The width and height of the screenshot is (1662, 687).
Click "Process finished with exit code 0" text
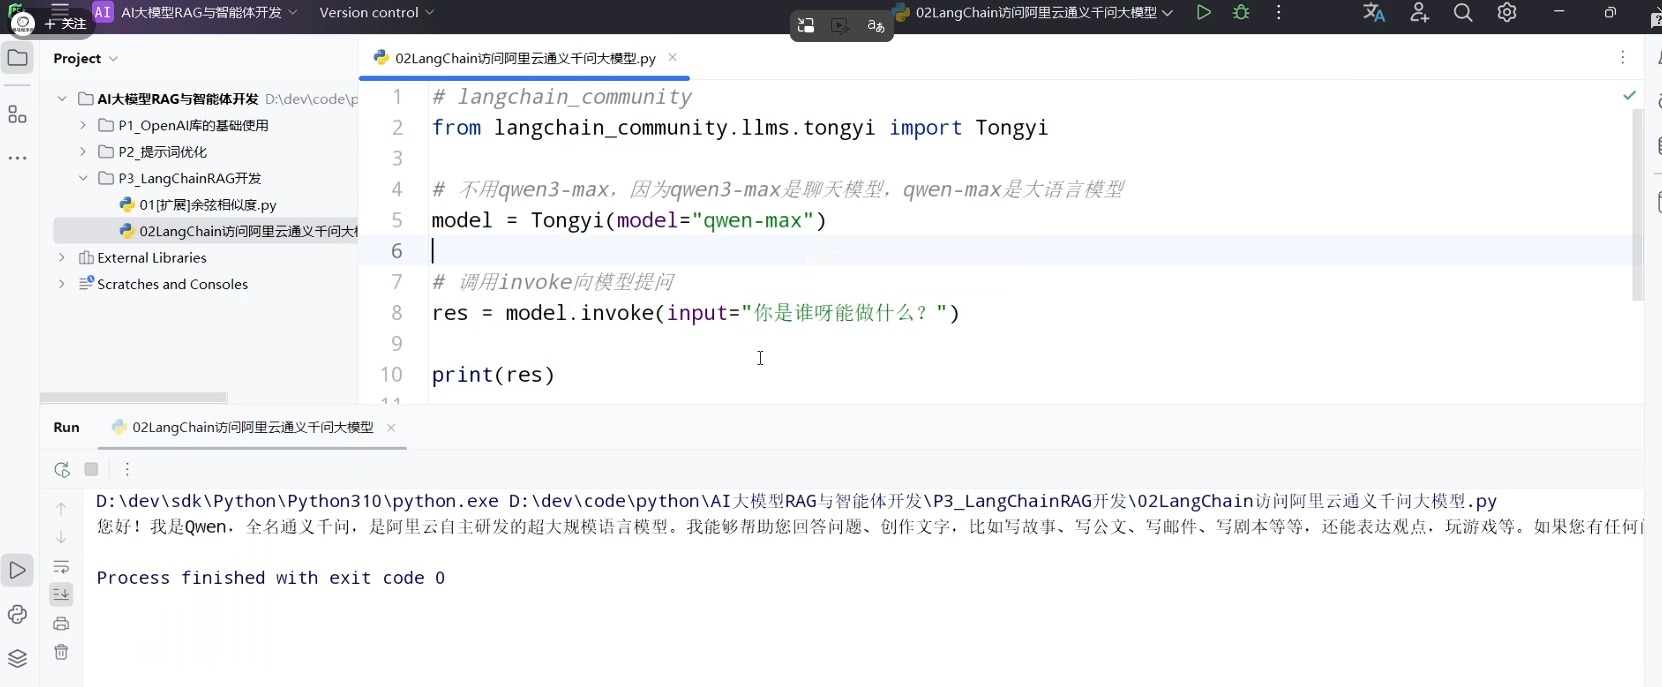tap(271, 578)
